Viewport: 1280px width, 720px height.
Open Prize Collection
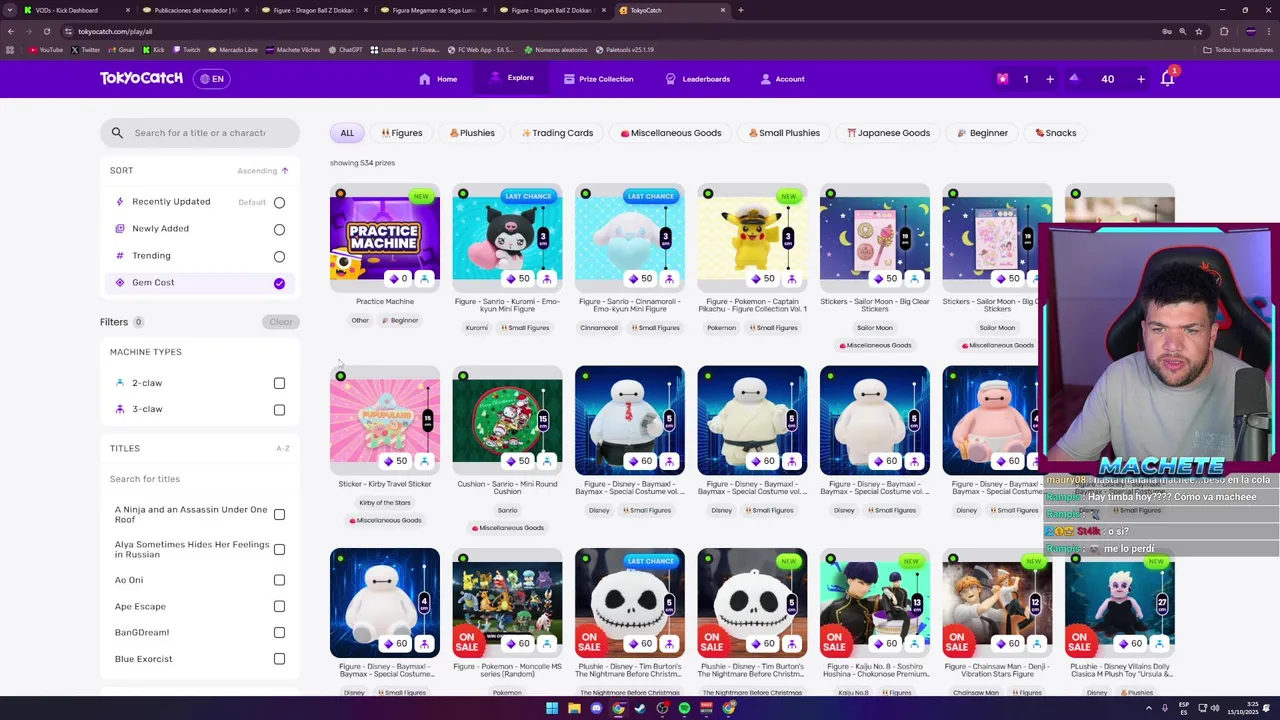598,79
